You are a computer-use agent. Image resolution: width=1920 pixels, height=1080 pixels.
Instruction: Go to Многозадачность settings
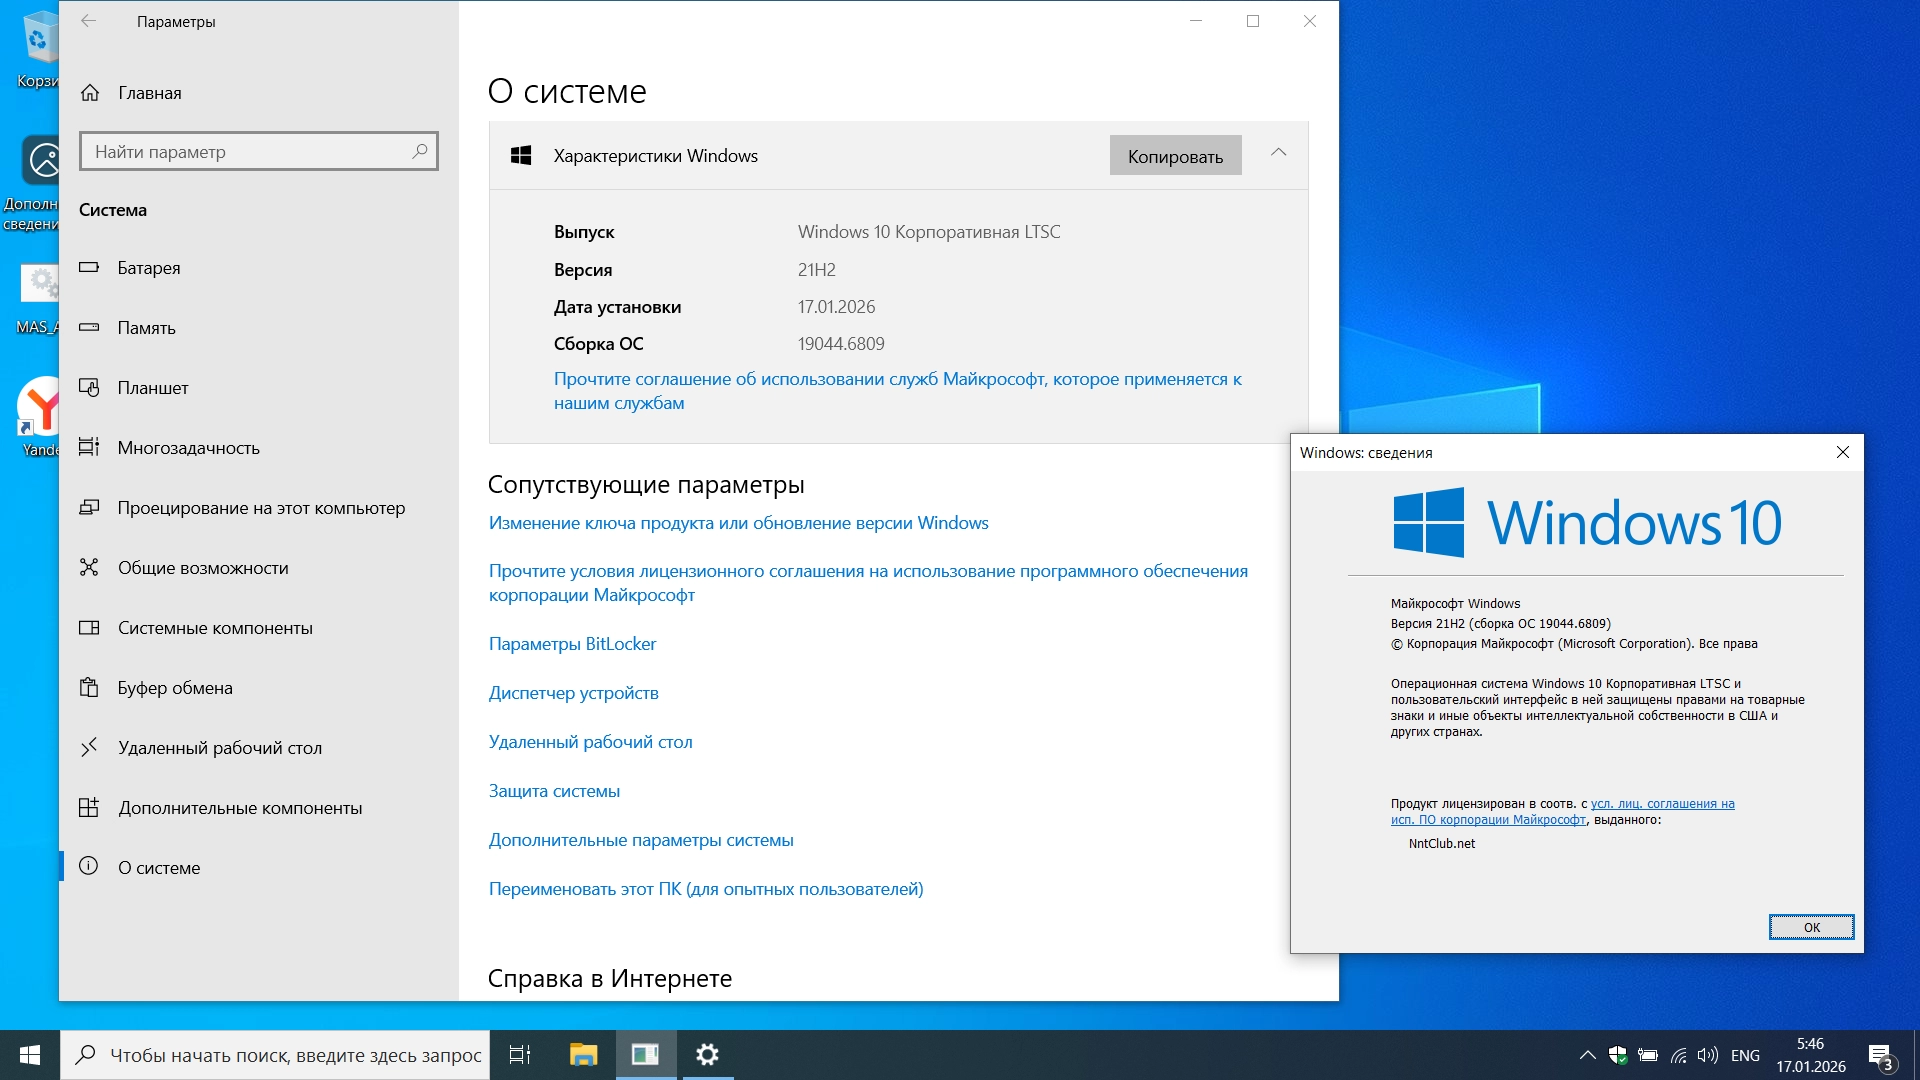188,448
